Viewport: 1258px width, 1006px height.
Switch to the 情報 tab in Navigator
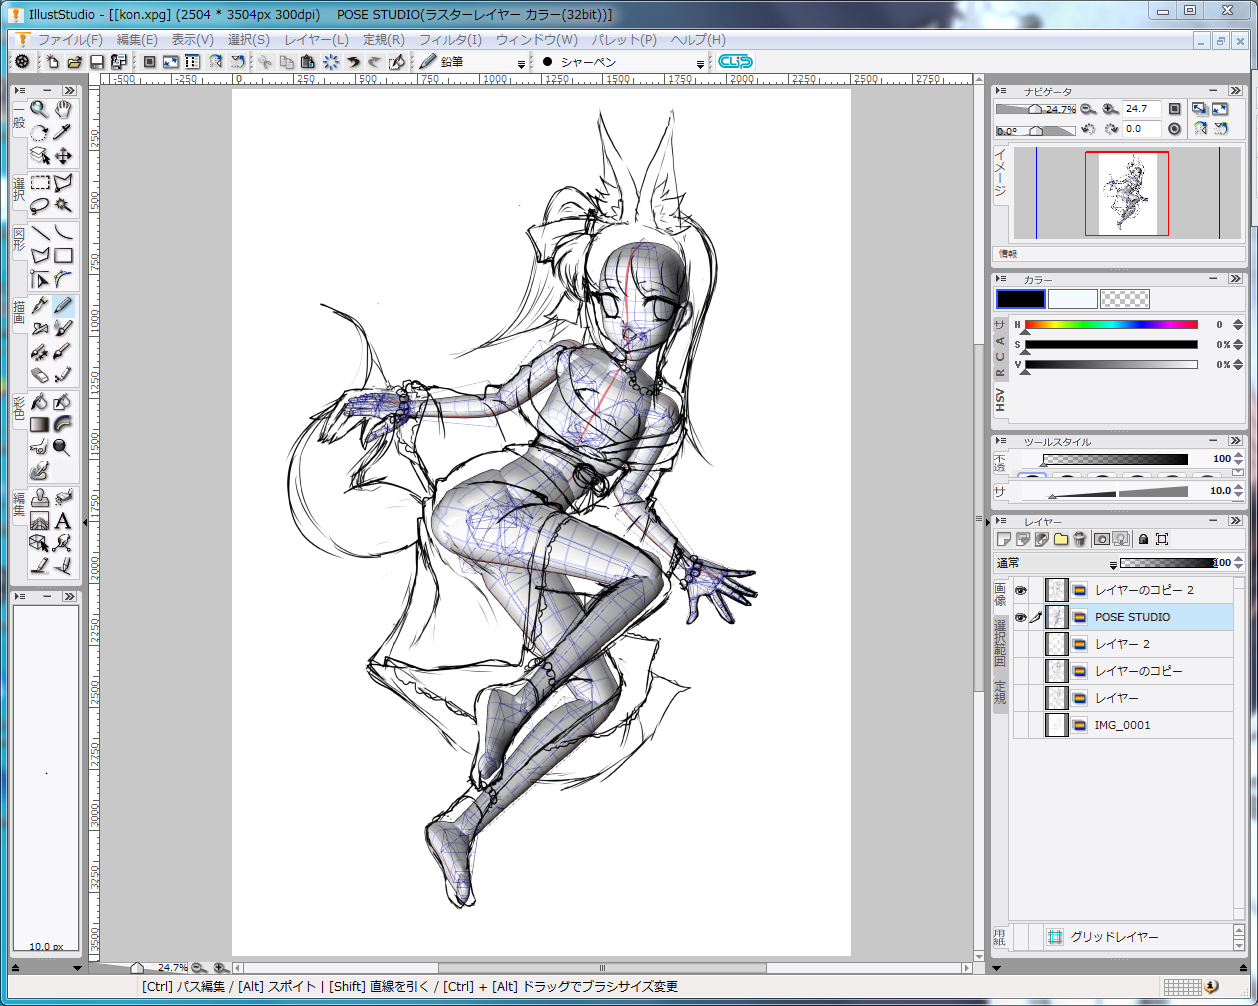coord(1007,254)
